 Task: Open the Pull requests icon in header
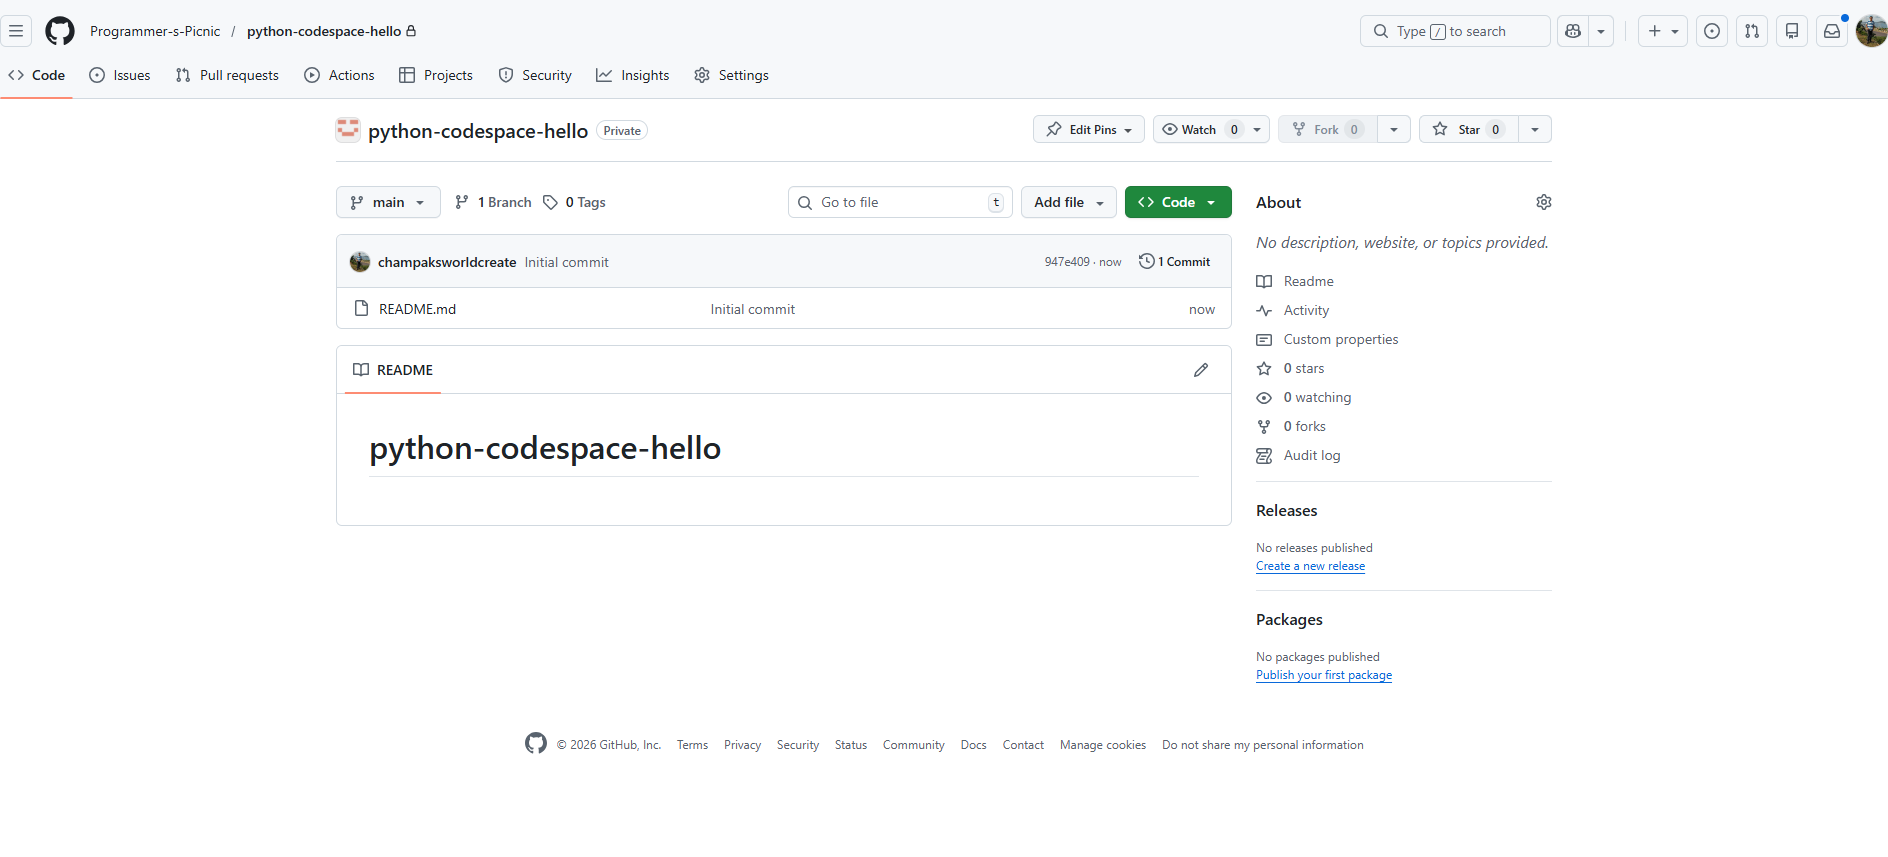click(x=1752, y=31)
